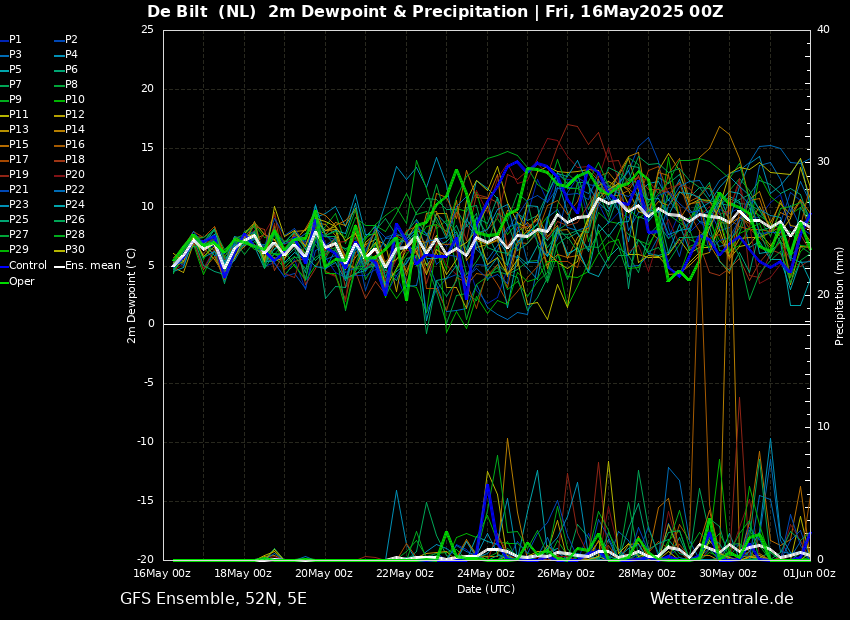Pick the '30May 00z' date label
Image resolution: width=850 pixels, height=620 pixels.
729,573
